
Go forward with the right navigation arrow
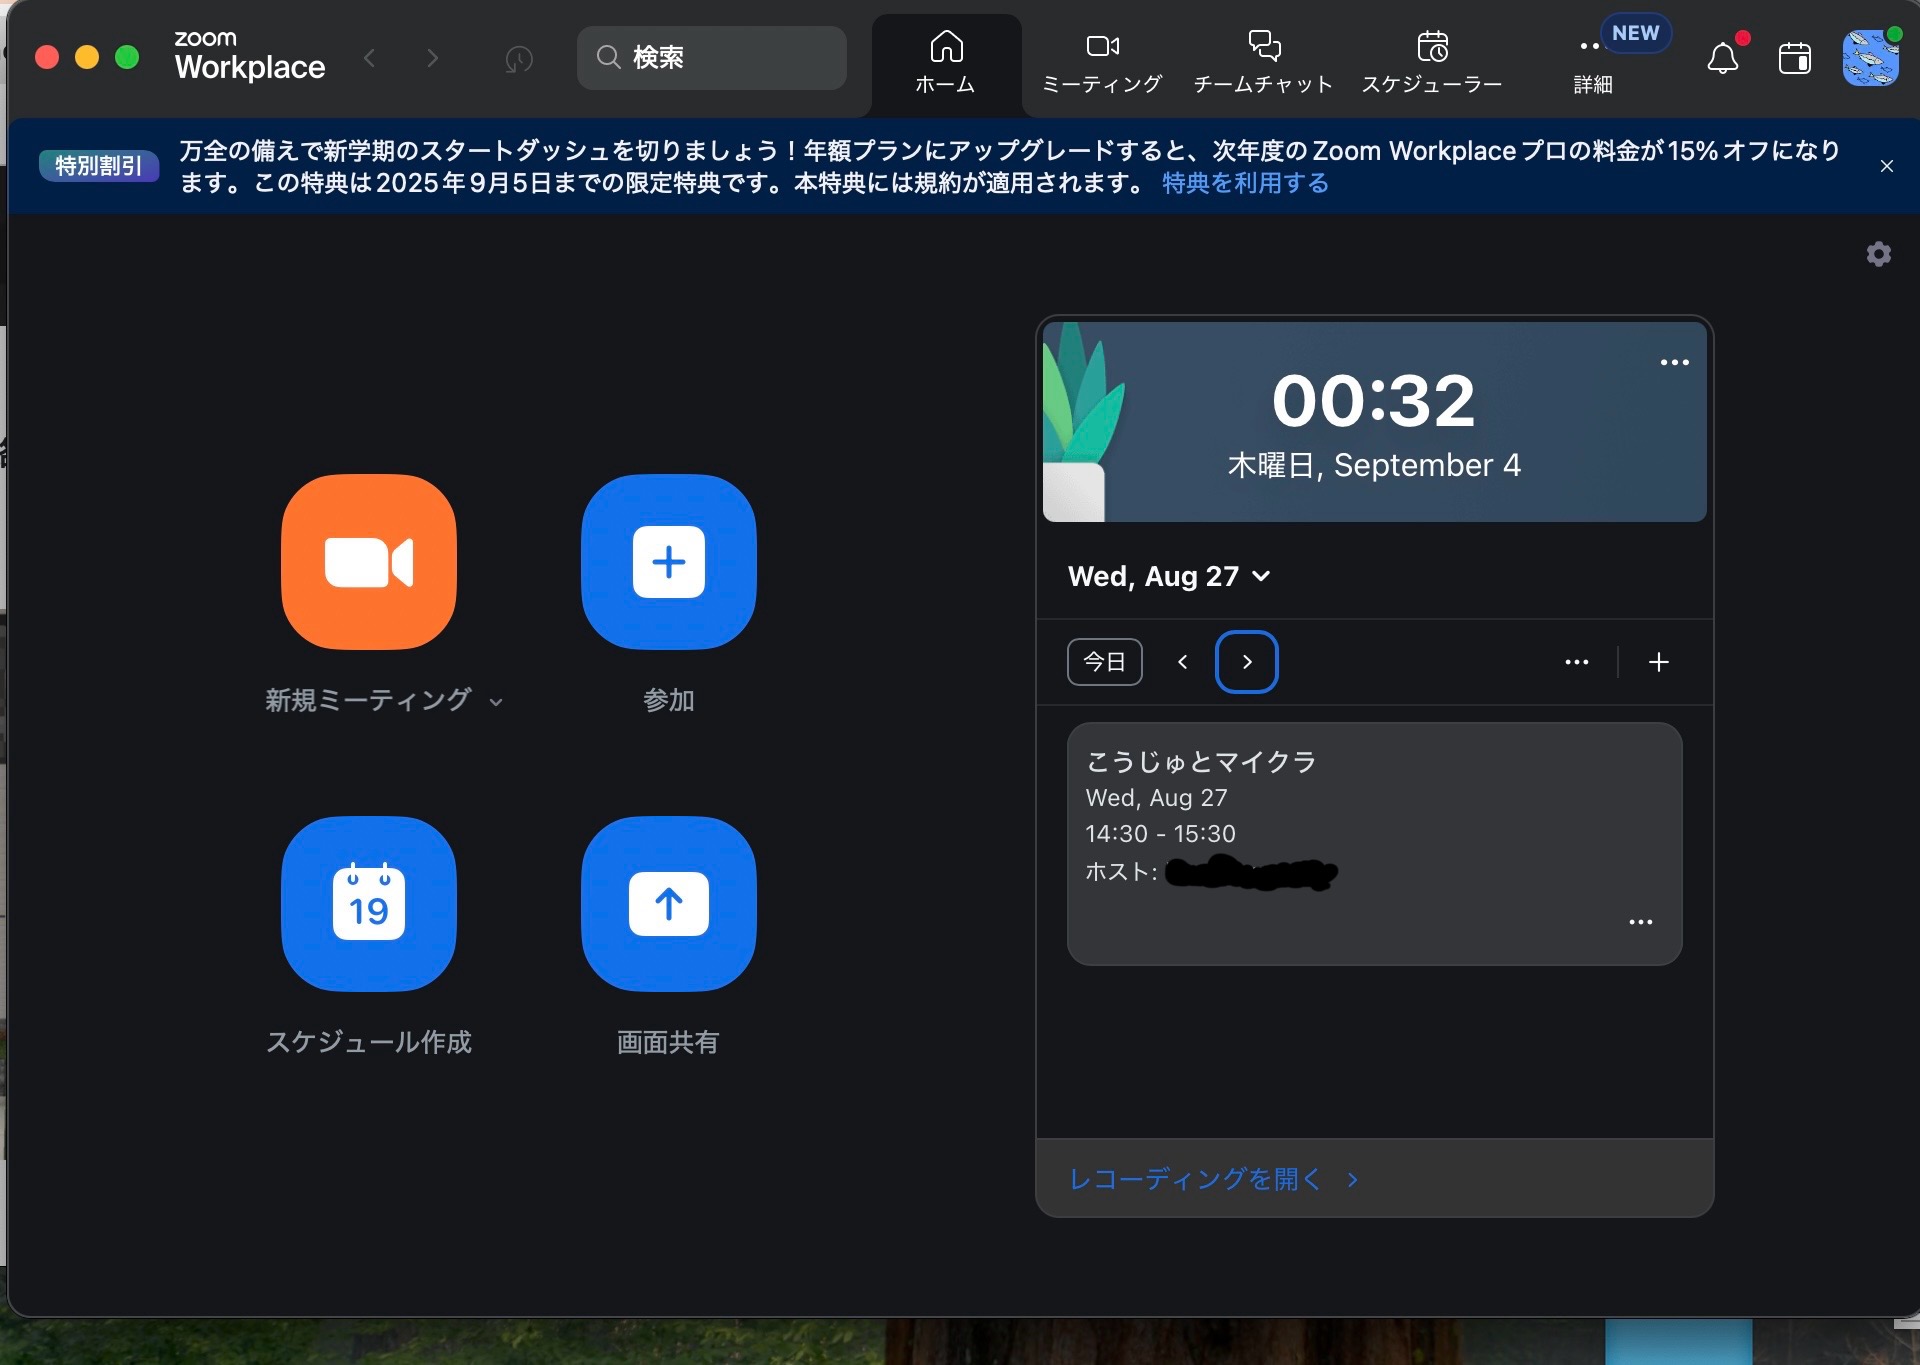click(x=432, y=58)
